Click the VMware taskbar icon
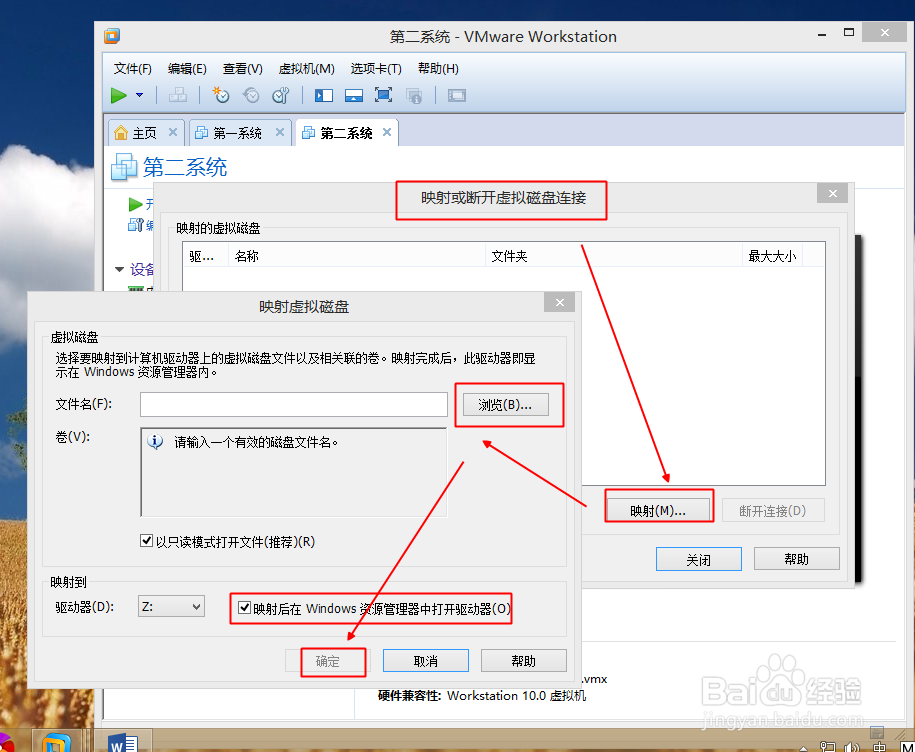This screenshot has width=915, height=752. tap(57, 742)
